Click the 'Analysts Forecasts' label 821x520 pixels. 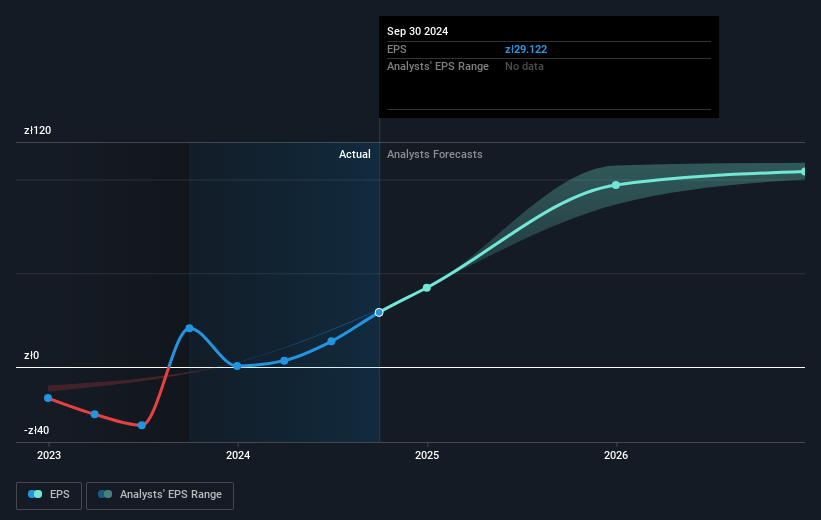435,154
